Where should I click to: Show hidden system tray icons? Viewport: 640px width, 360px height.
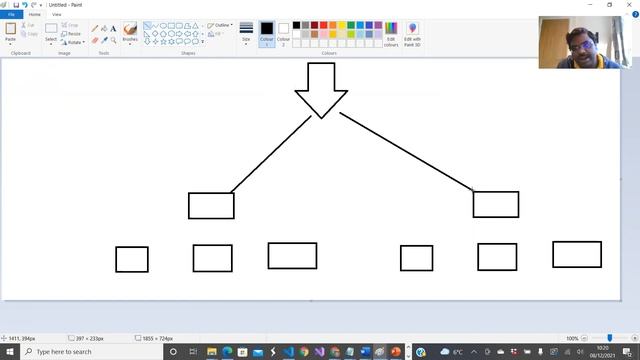[x=473, y=351]
